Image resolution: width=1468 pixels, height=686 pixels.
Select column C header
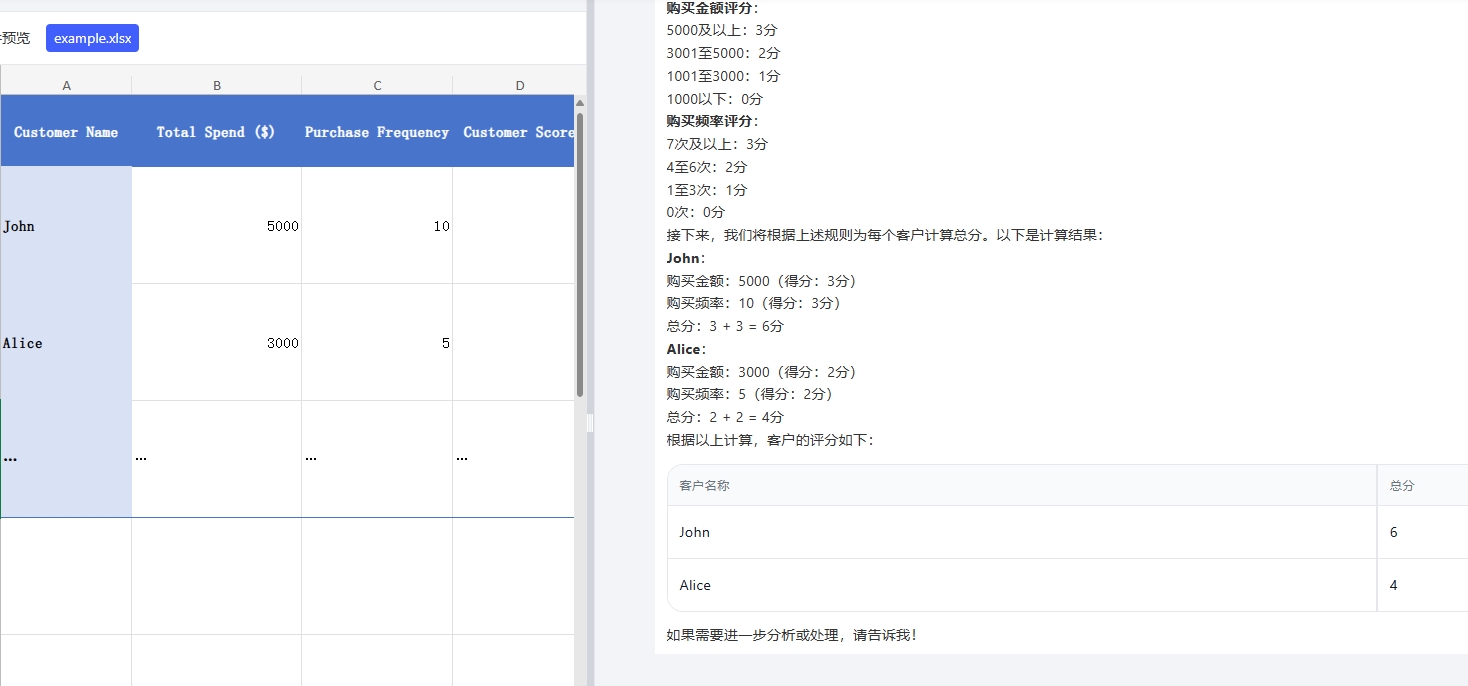(377, 86)
